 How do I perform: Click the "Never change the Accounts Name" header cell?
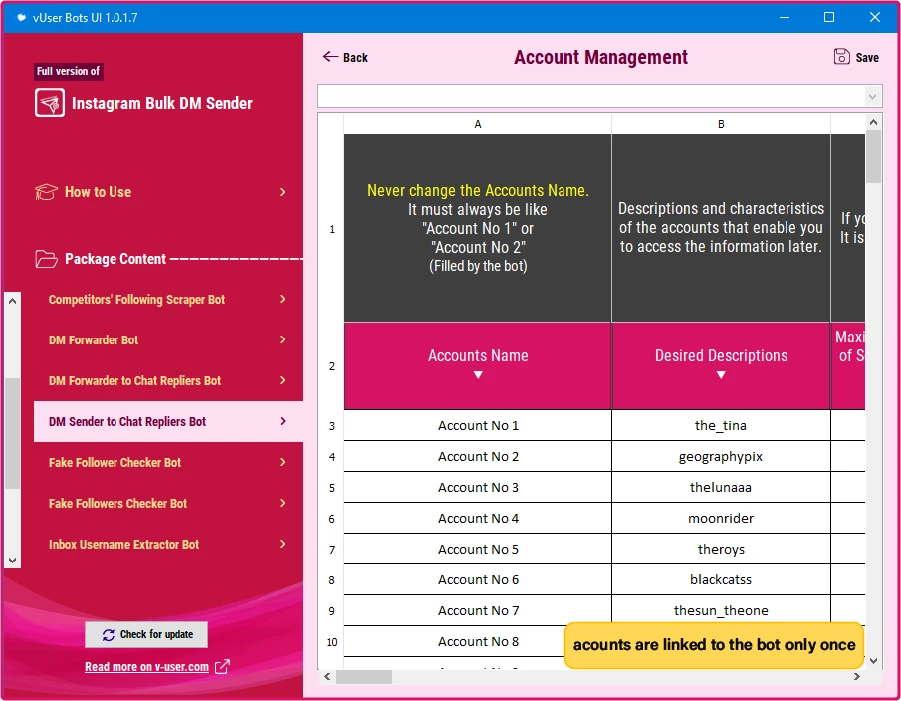click(478, 228)
